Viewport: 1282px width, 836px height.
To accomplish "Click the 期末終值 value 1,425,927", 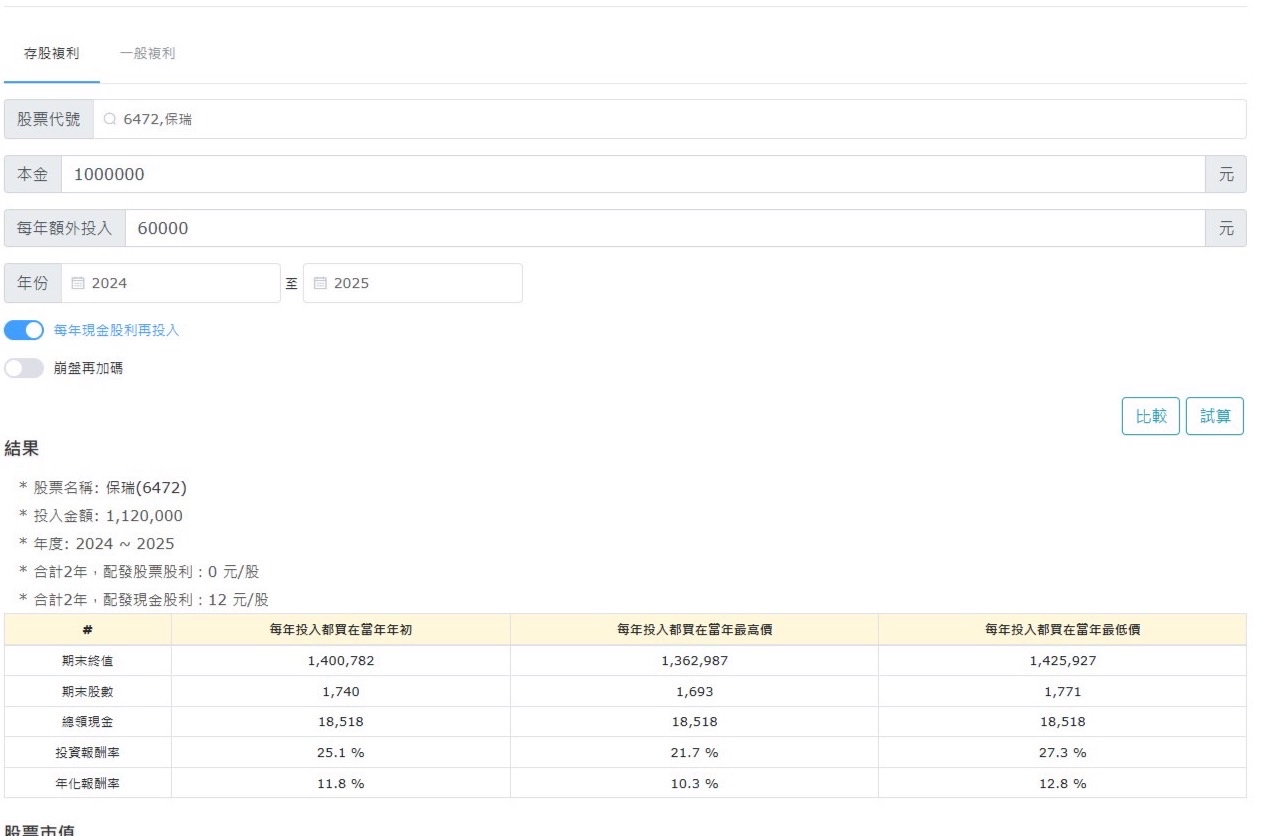I will pos(1061,661).
